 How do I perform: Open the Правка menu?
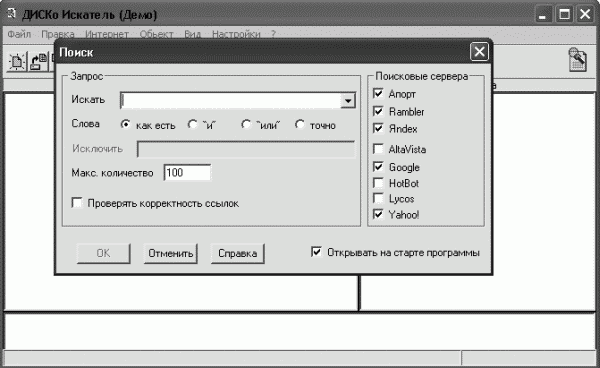(57, 34)
